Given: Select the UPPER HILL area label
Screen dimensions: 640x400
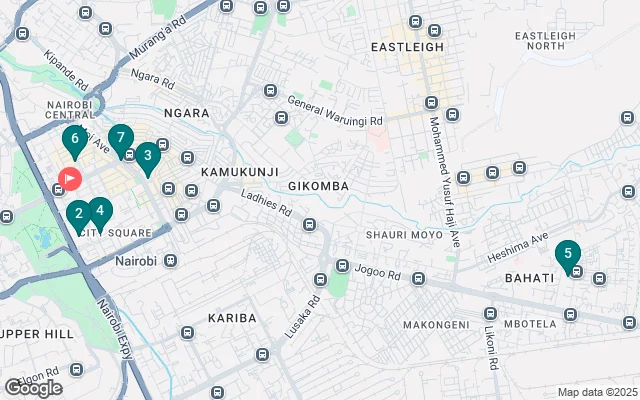Looking at the screenshot, I should pos(37,334).
